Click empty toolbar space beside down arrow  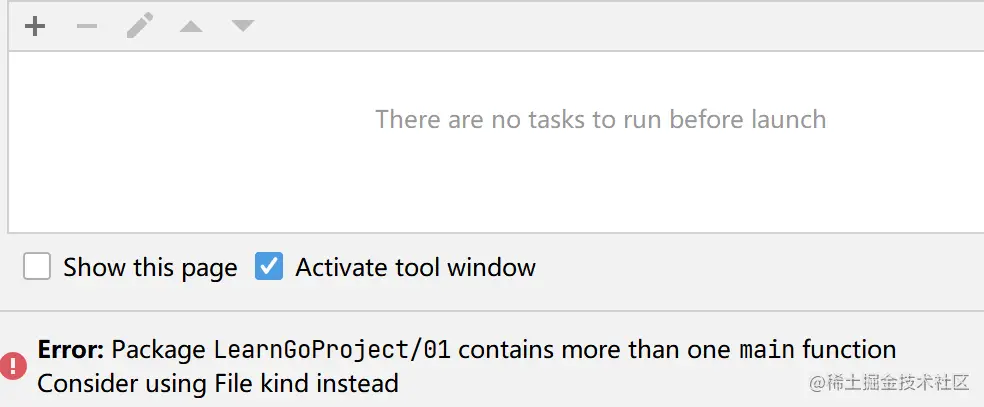[600, 26]
